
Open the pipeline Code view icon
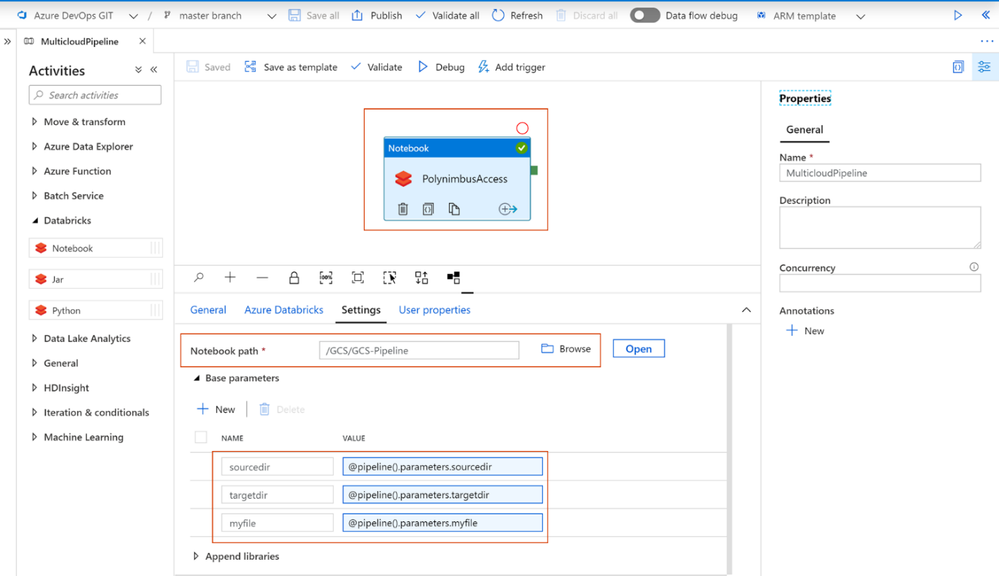point(958,67)
